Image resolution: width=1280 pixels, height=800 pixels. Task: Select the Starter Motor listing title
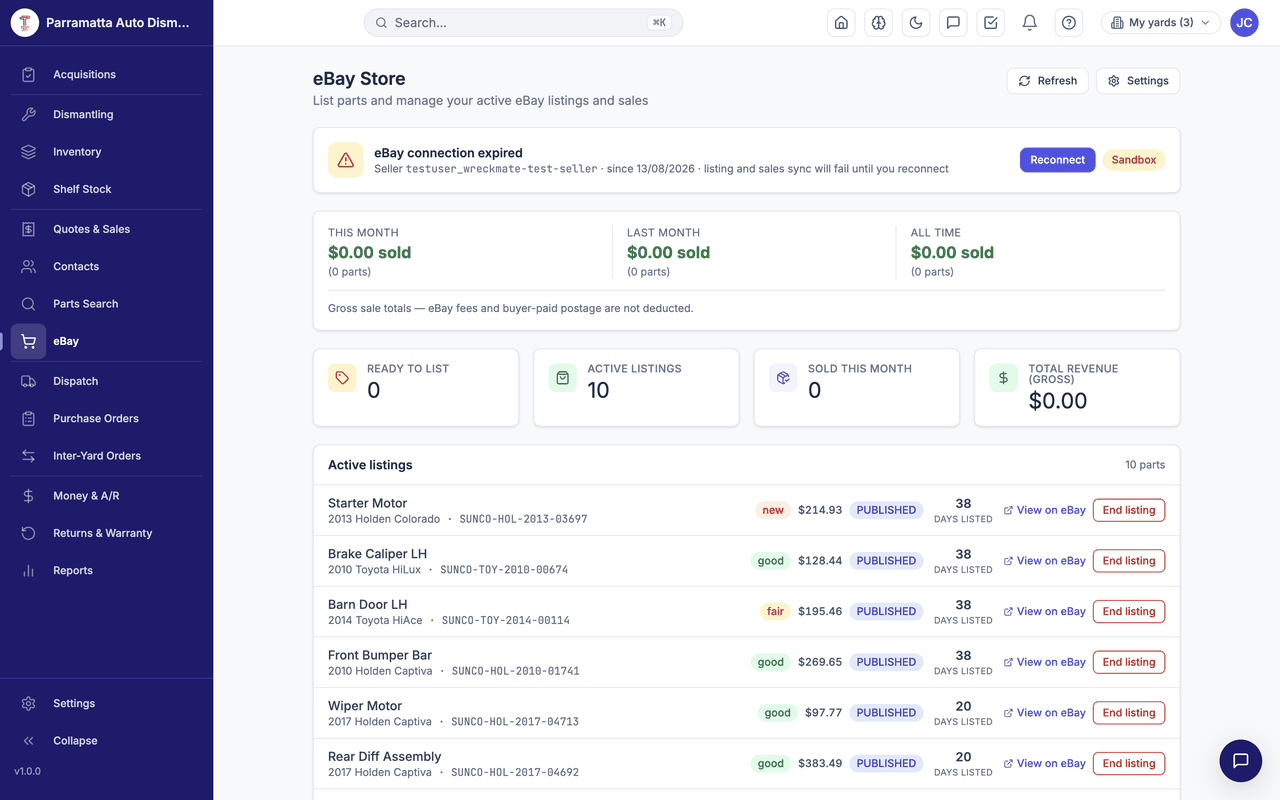[x=368, y=503]
